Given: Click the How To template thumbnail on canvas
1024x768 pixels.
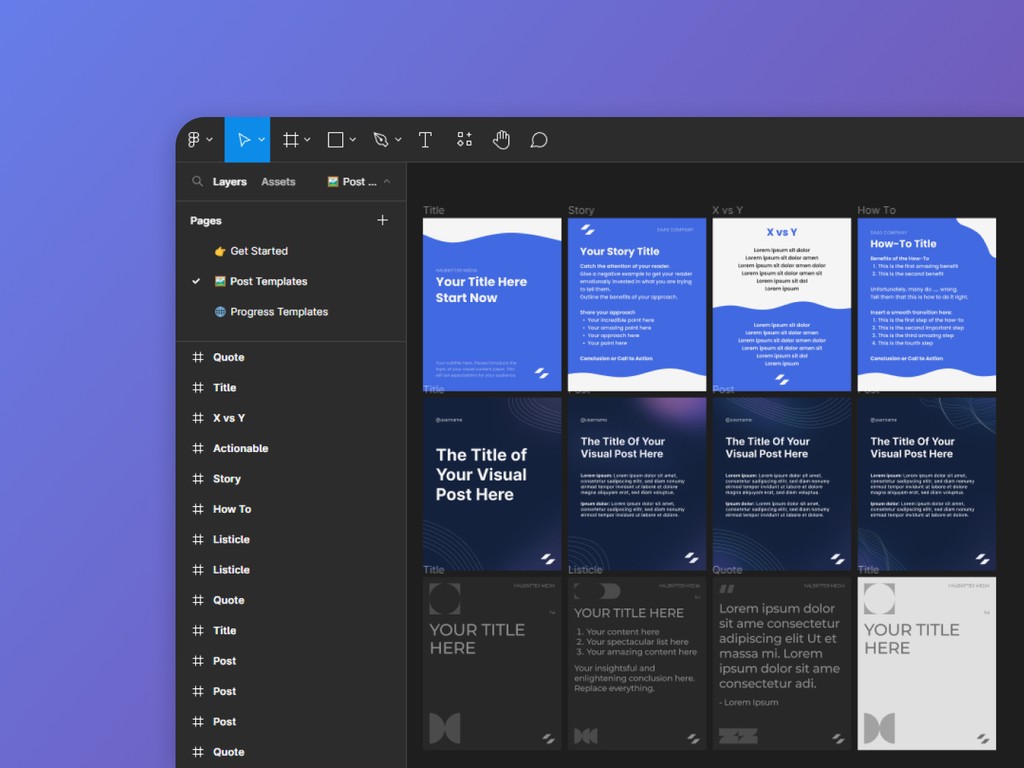Looking at the screenshot, I should coord(926,303).
